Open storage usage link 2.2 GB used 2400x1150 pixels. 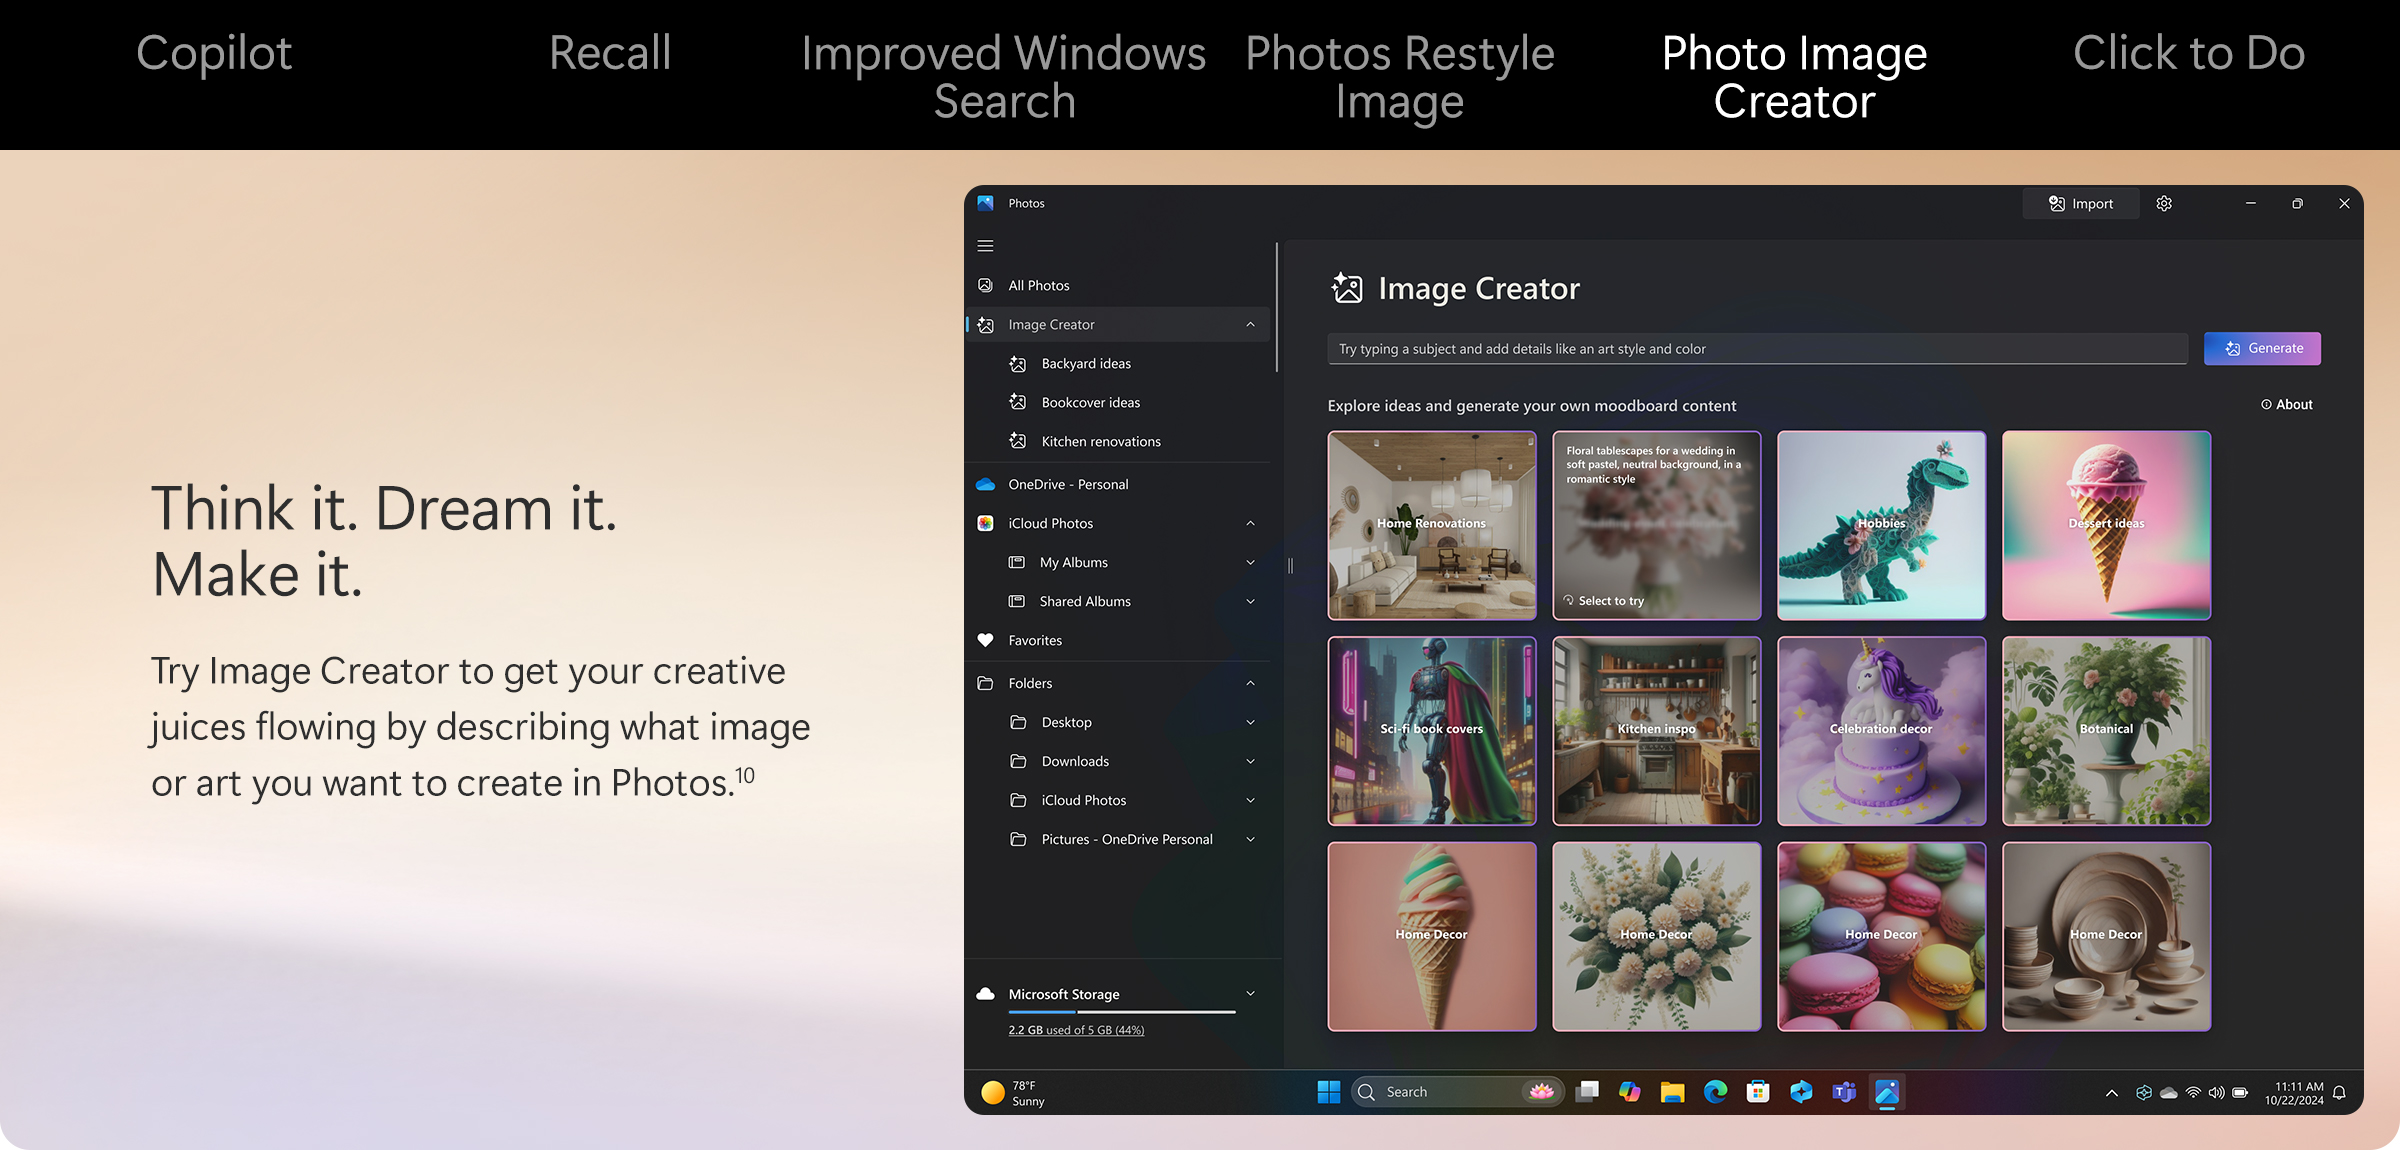[1076, 1030]
